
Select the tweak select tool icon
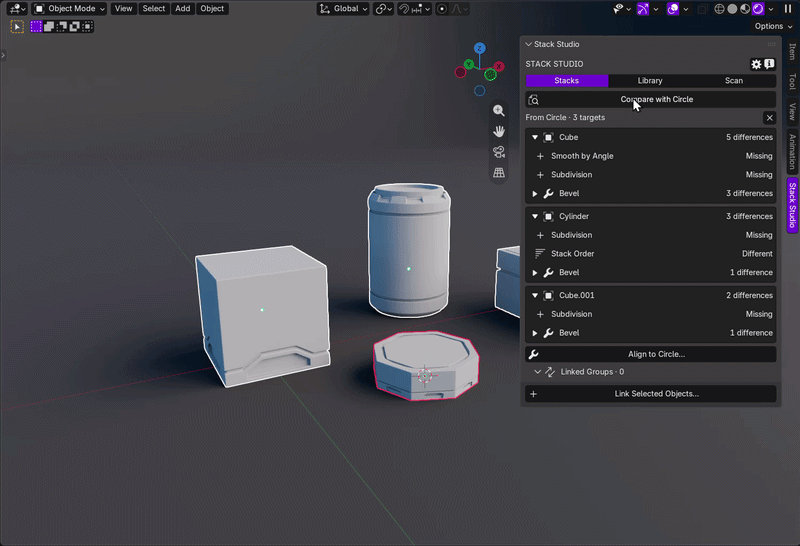pos(17,27)
